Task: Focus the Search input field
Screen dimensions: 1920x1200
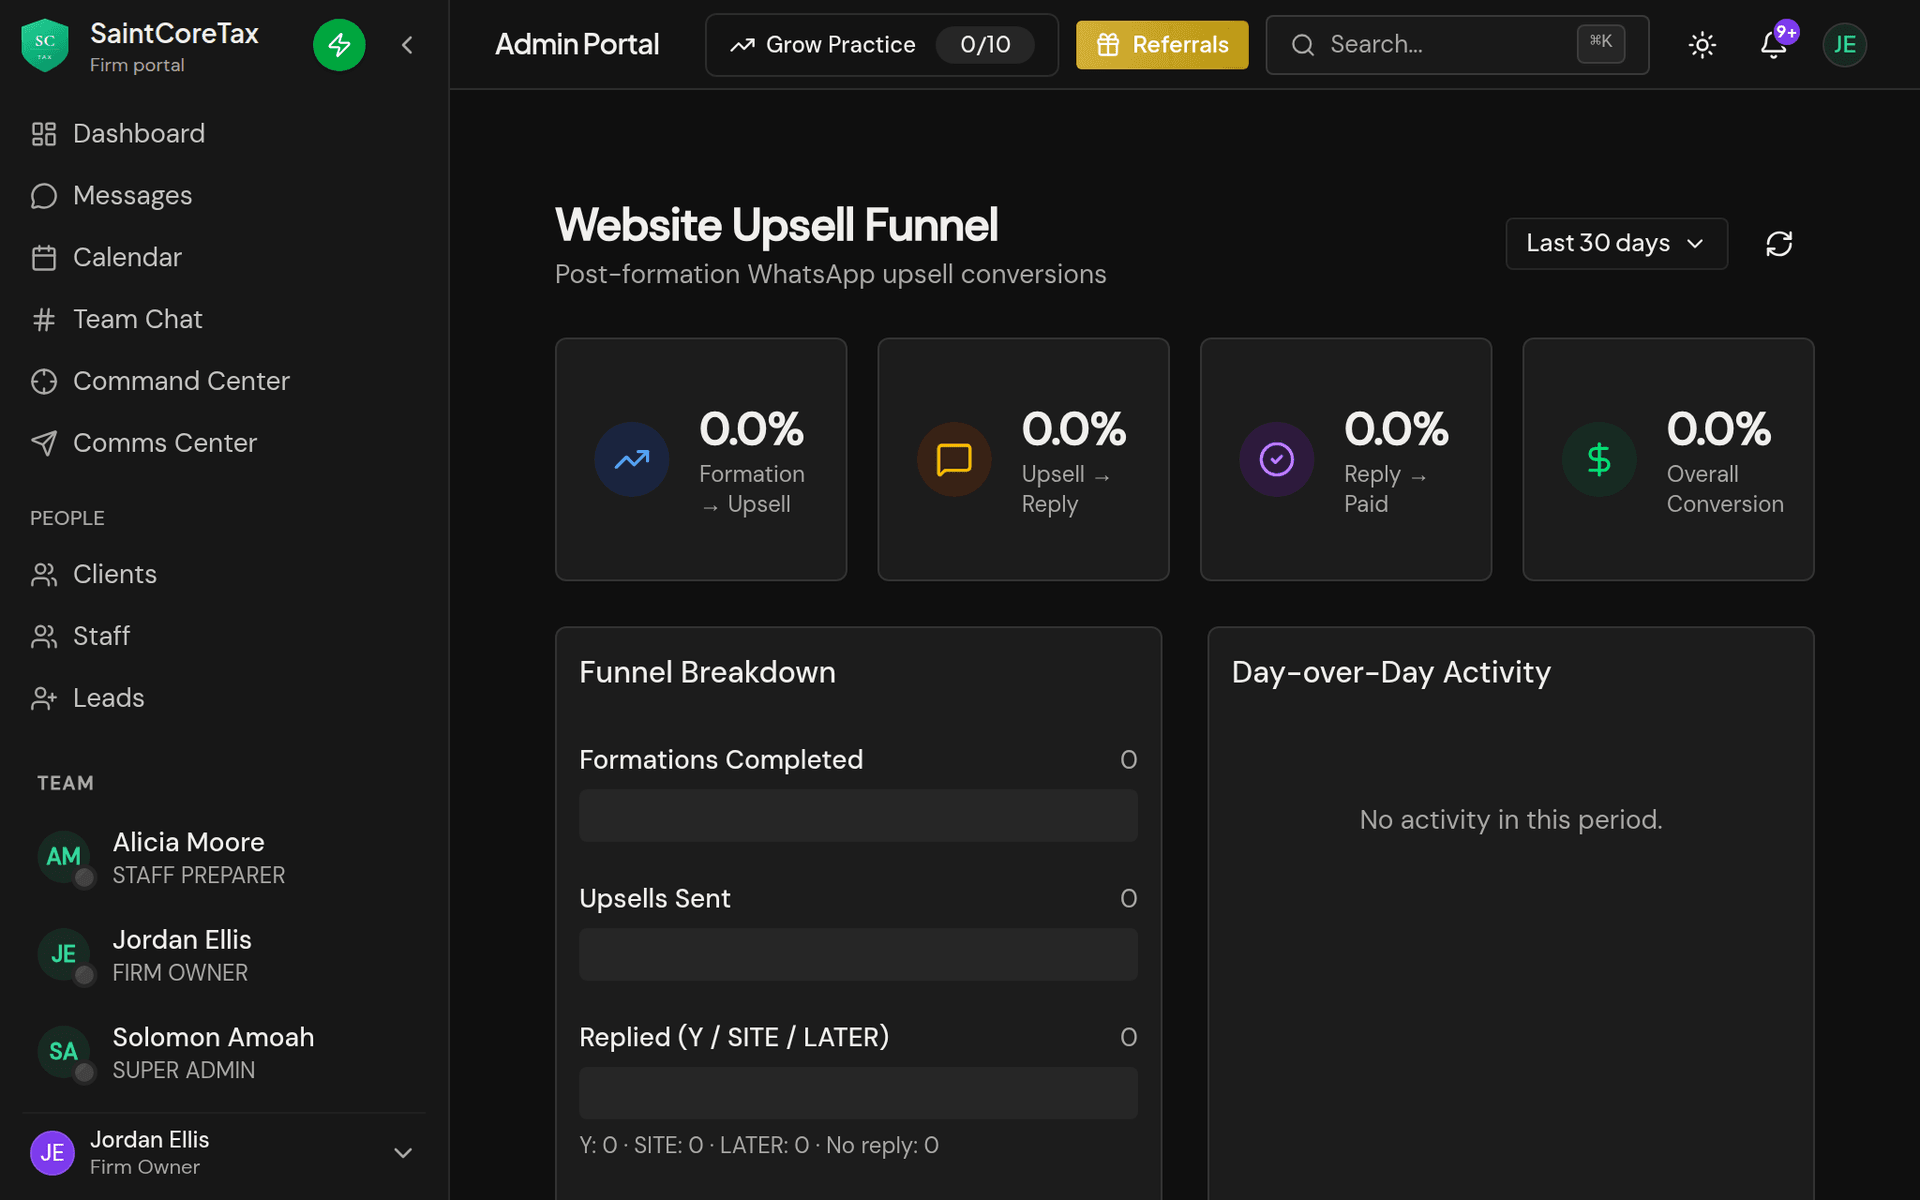Action: 1457,45
